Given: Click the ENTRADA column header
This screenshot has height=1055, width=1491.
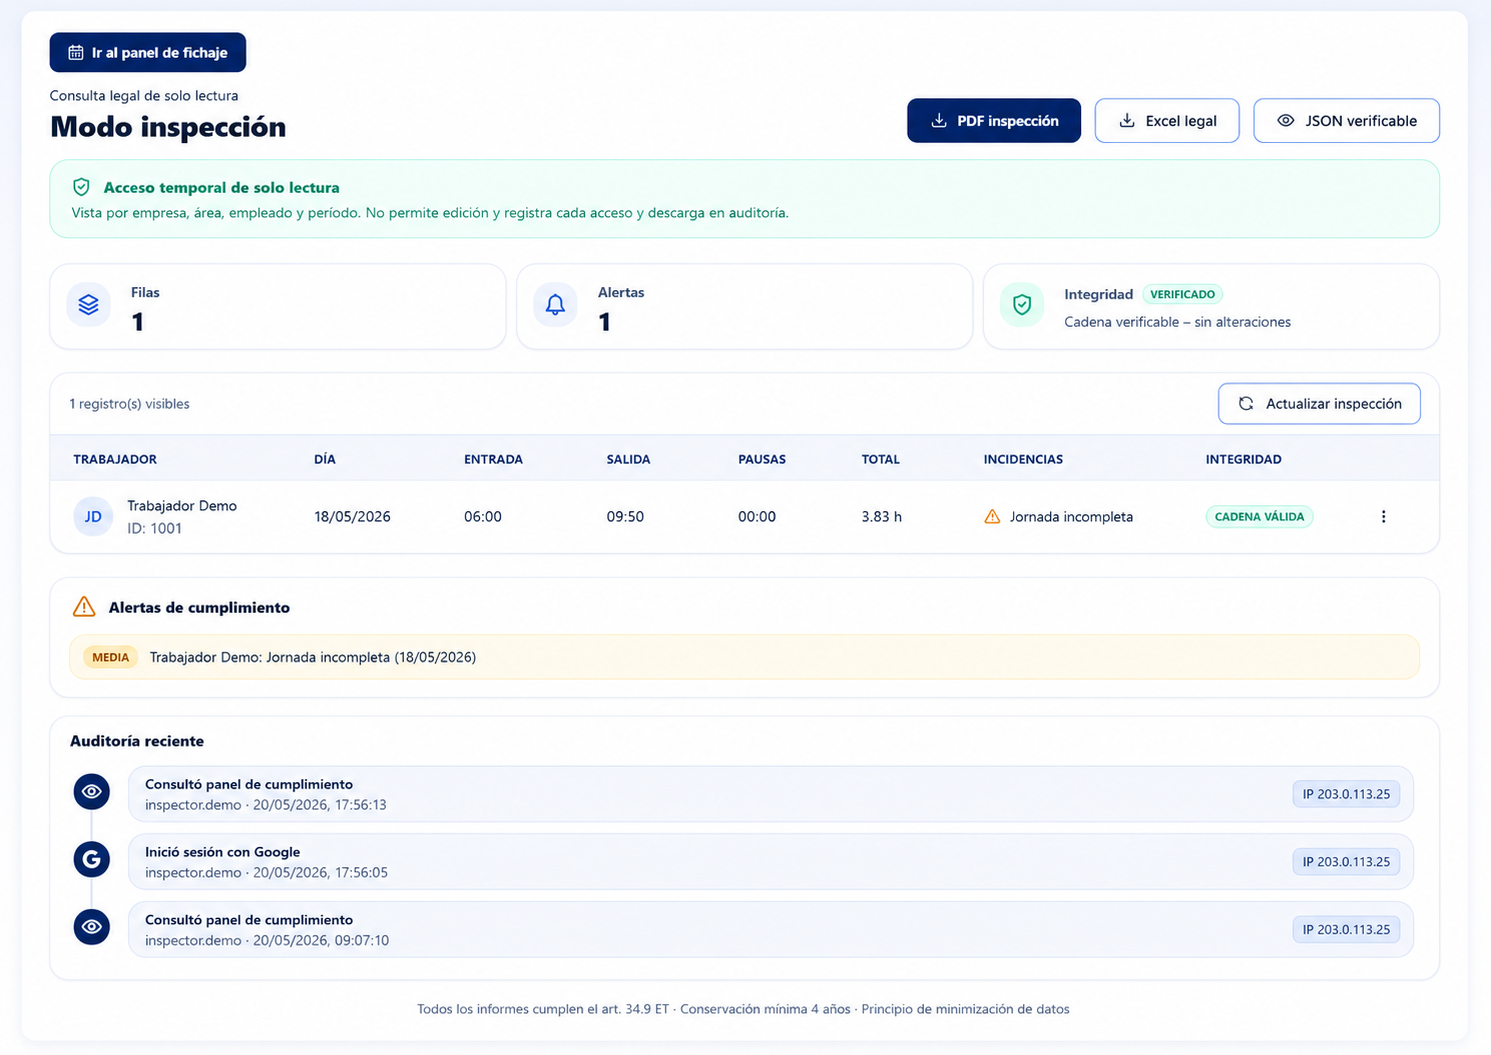Looking at the screenshot, I should tap(493, 460).
